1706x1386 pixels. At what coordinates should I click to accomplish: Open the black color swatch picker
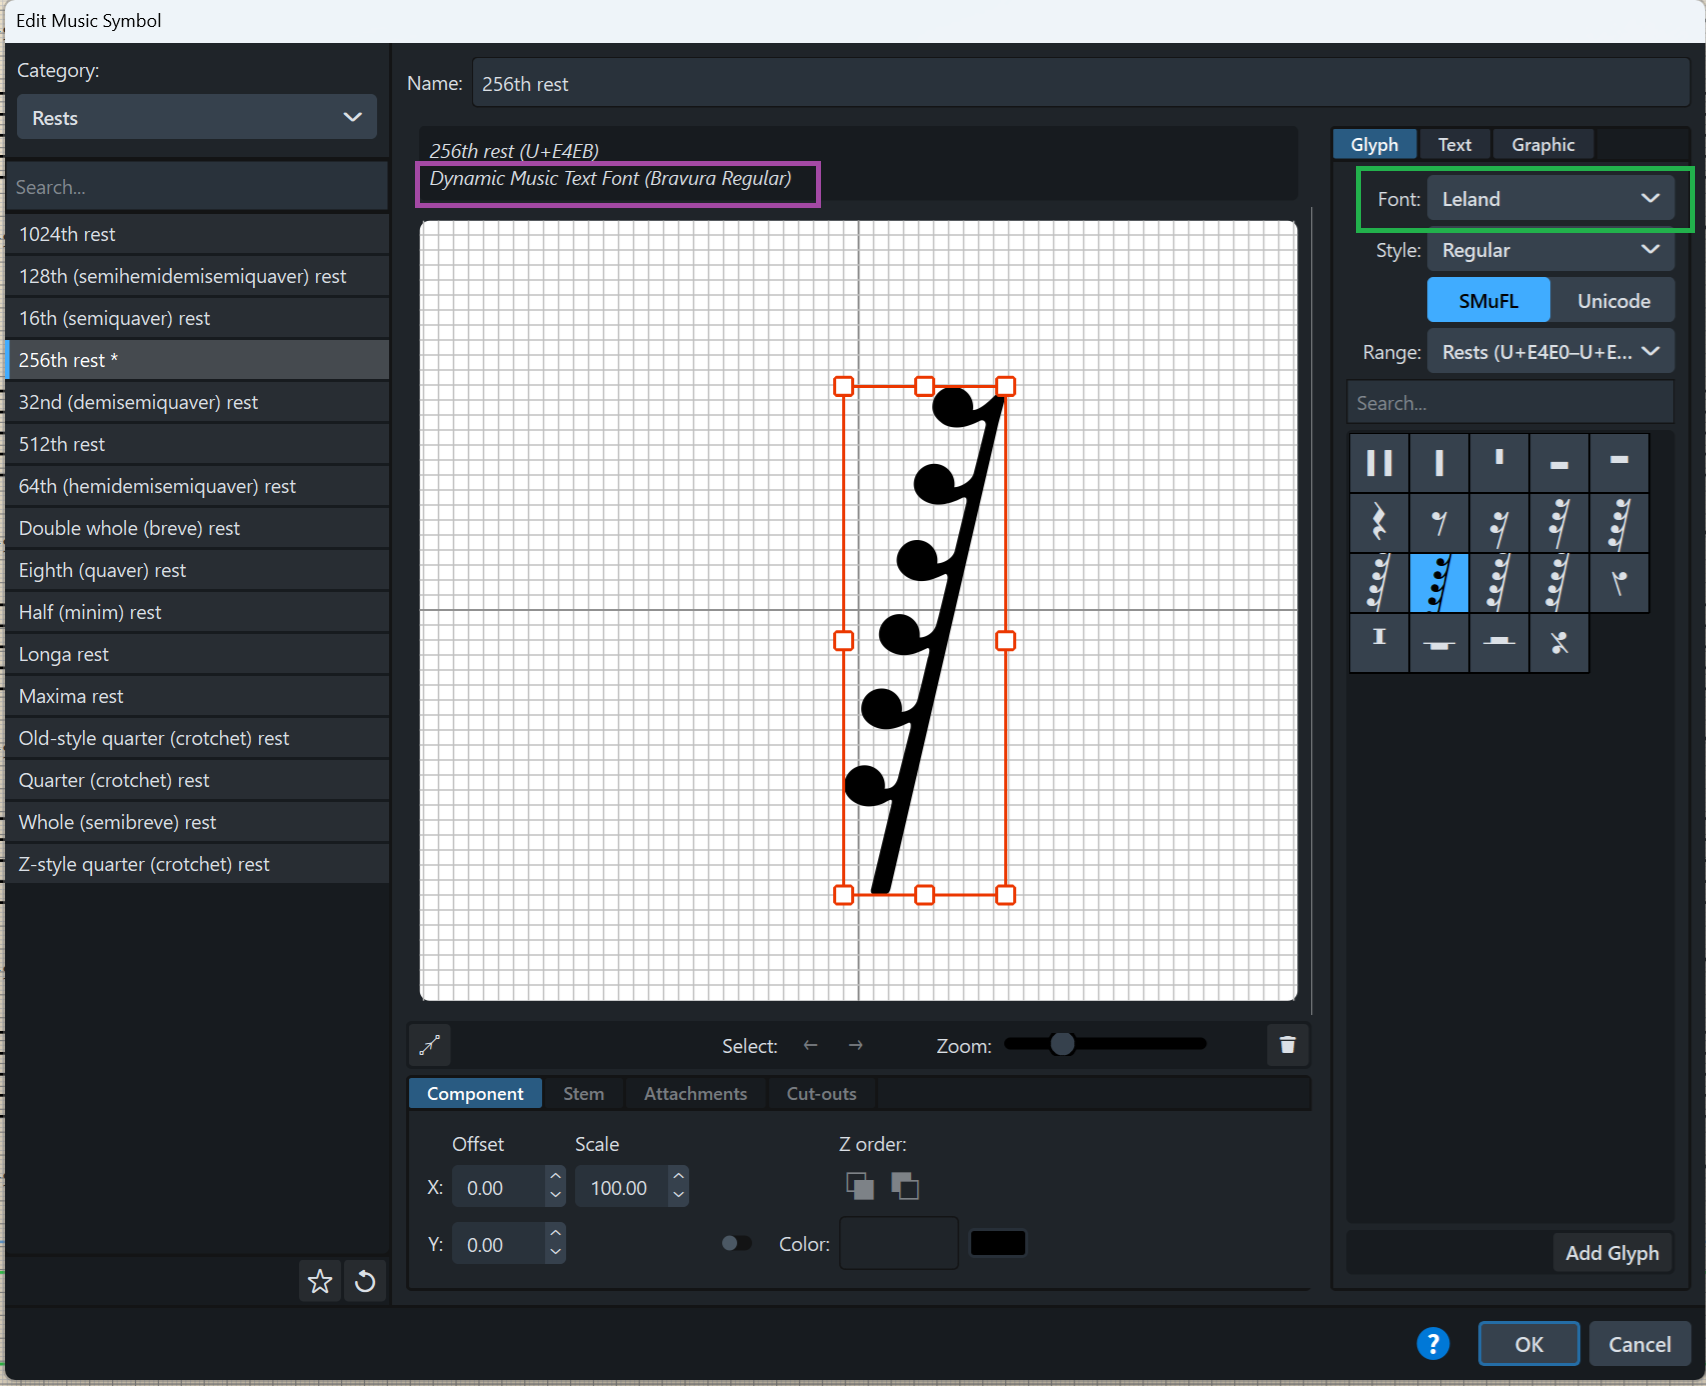point(997,1243)
